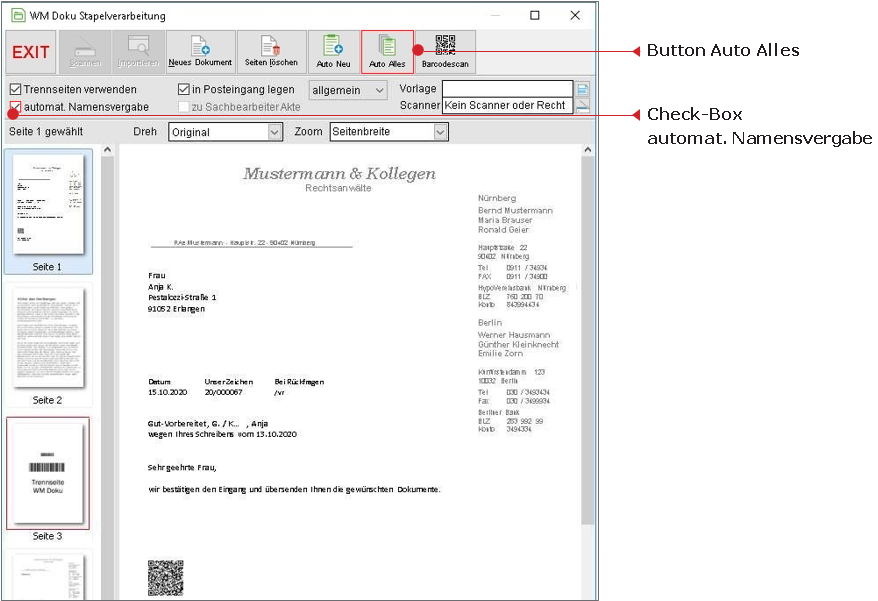Select the partially visible fourth page thumbnail
The width and height of the screenshot is (878, 601).
click(x=48, y=576)
